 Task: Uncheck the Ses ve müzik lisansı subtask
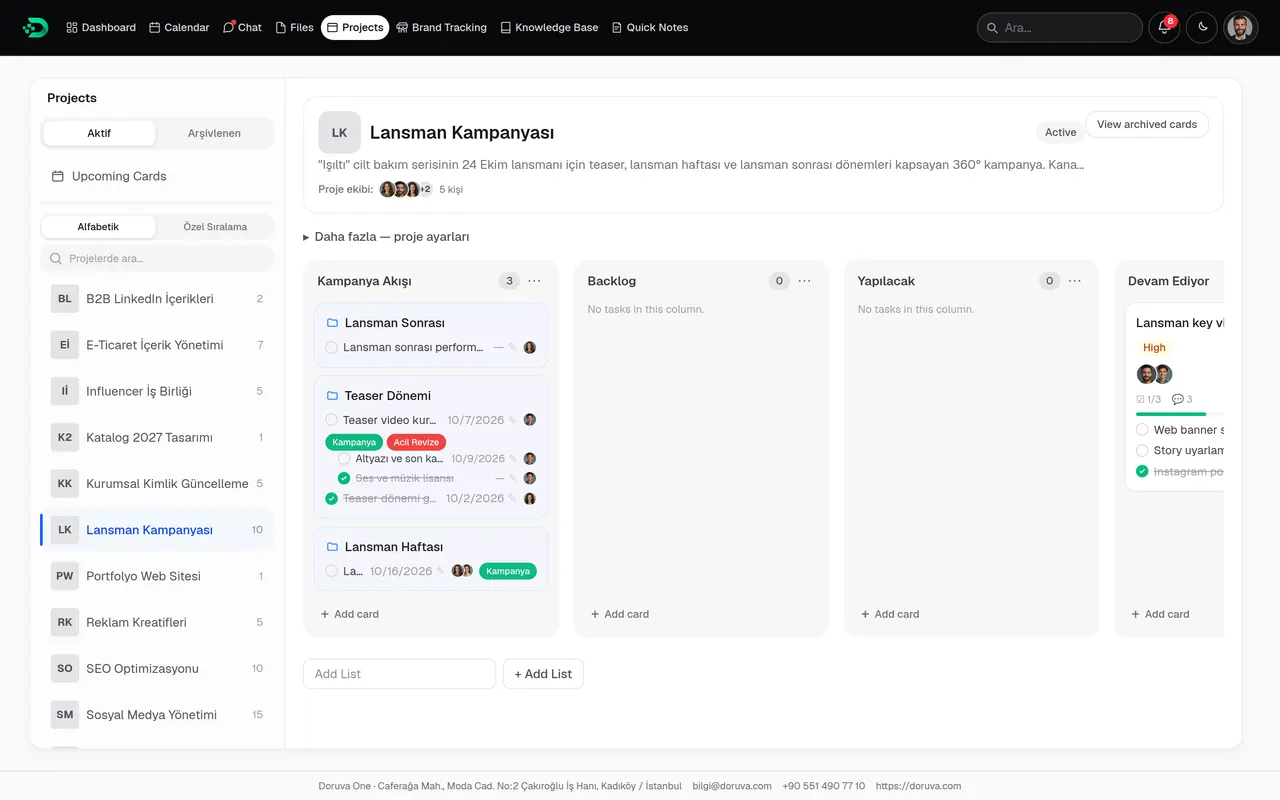344,478
